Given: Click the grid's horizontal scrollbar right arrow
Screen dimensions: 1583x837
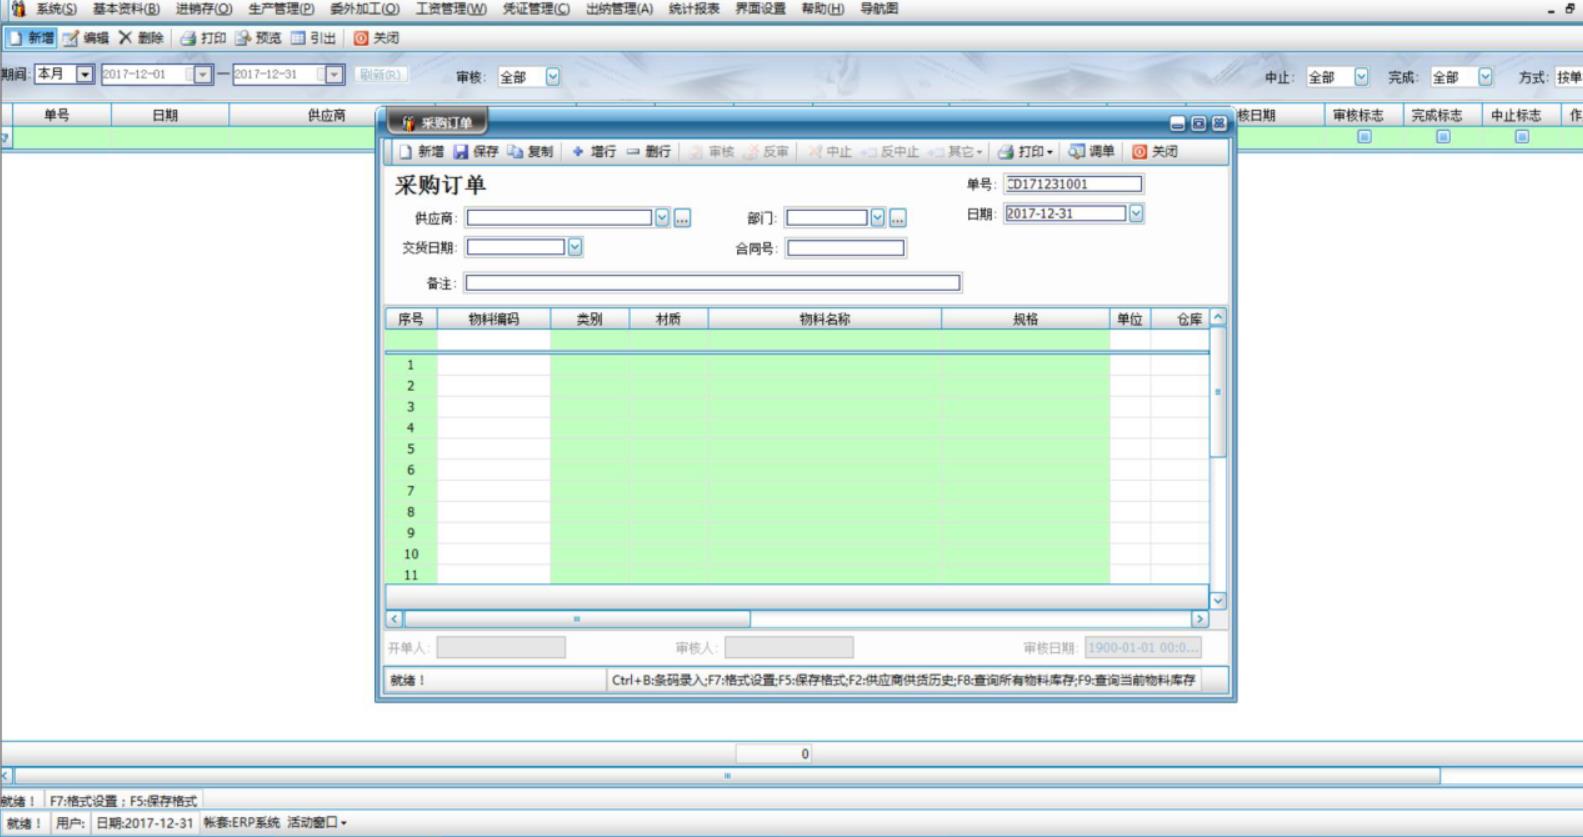Looking at the screenshot, I should point(1200,619).
